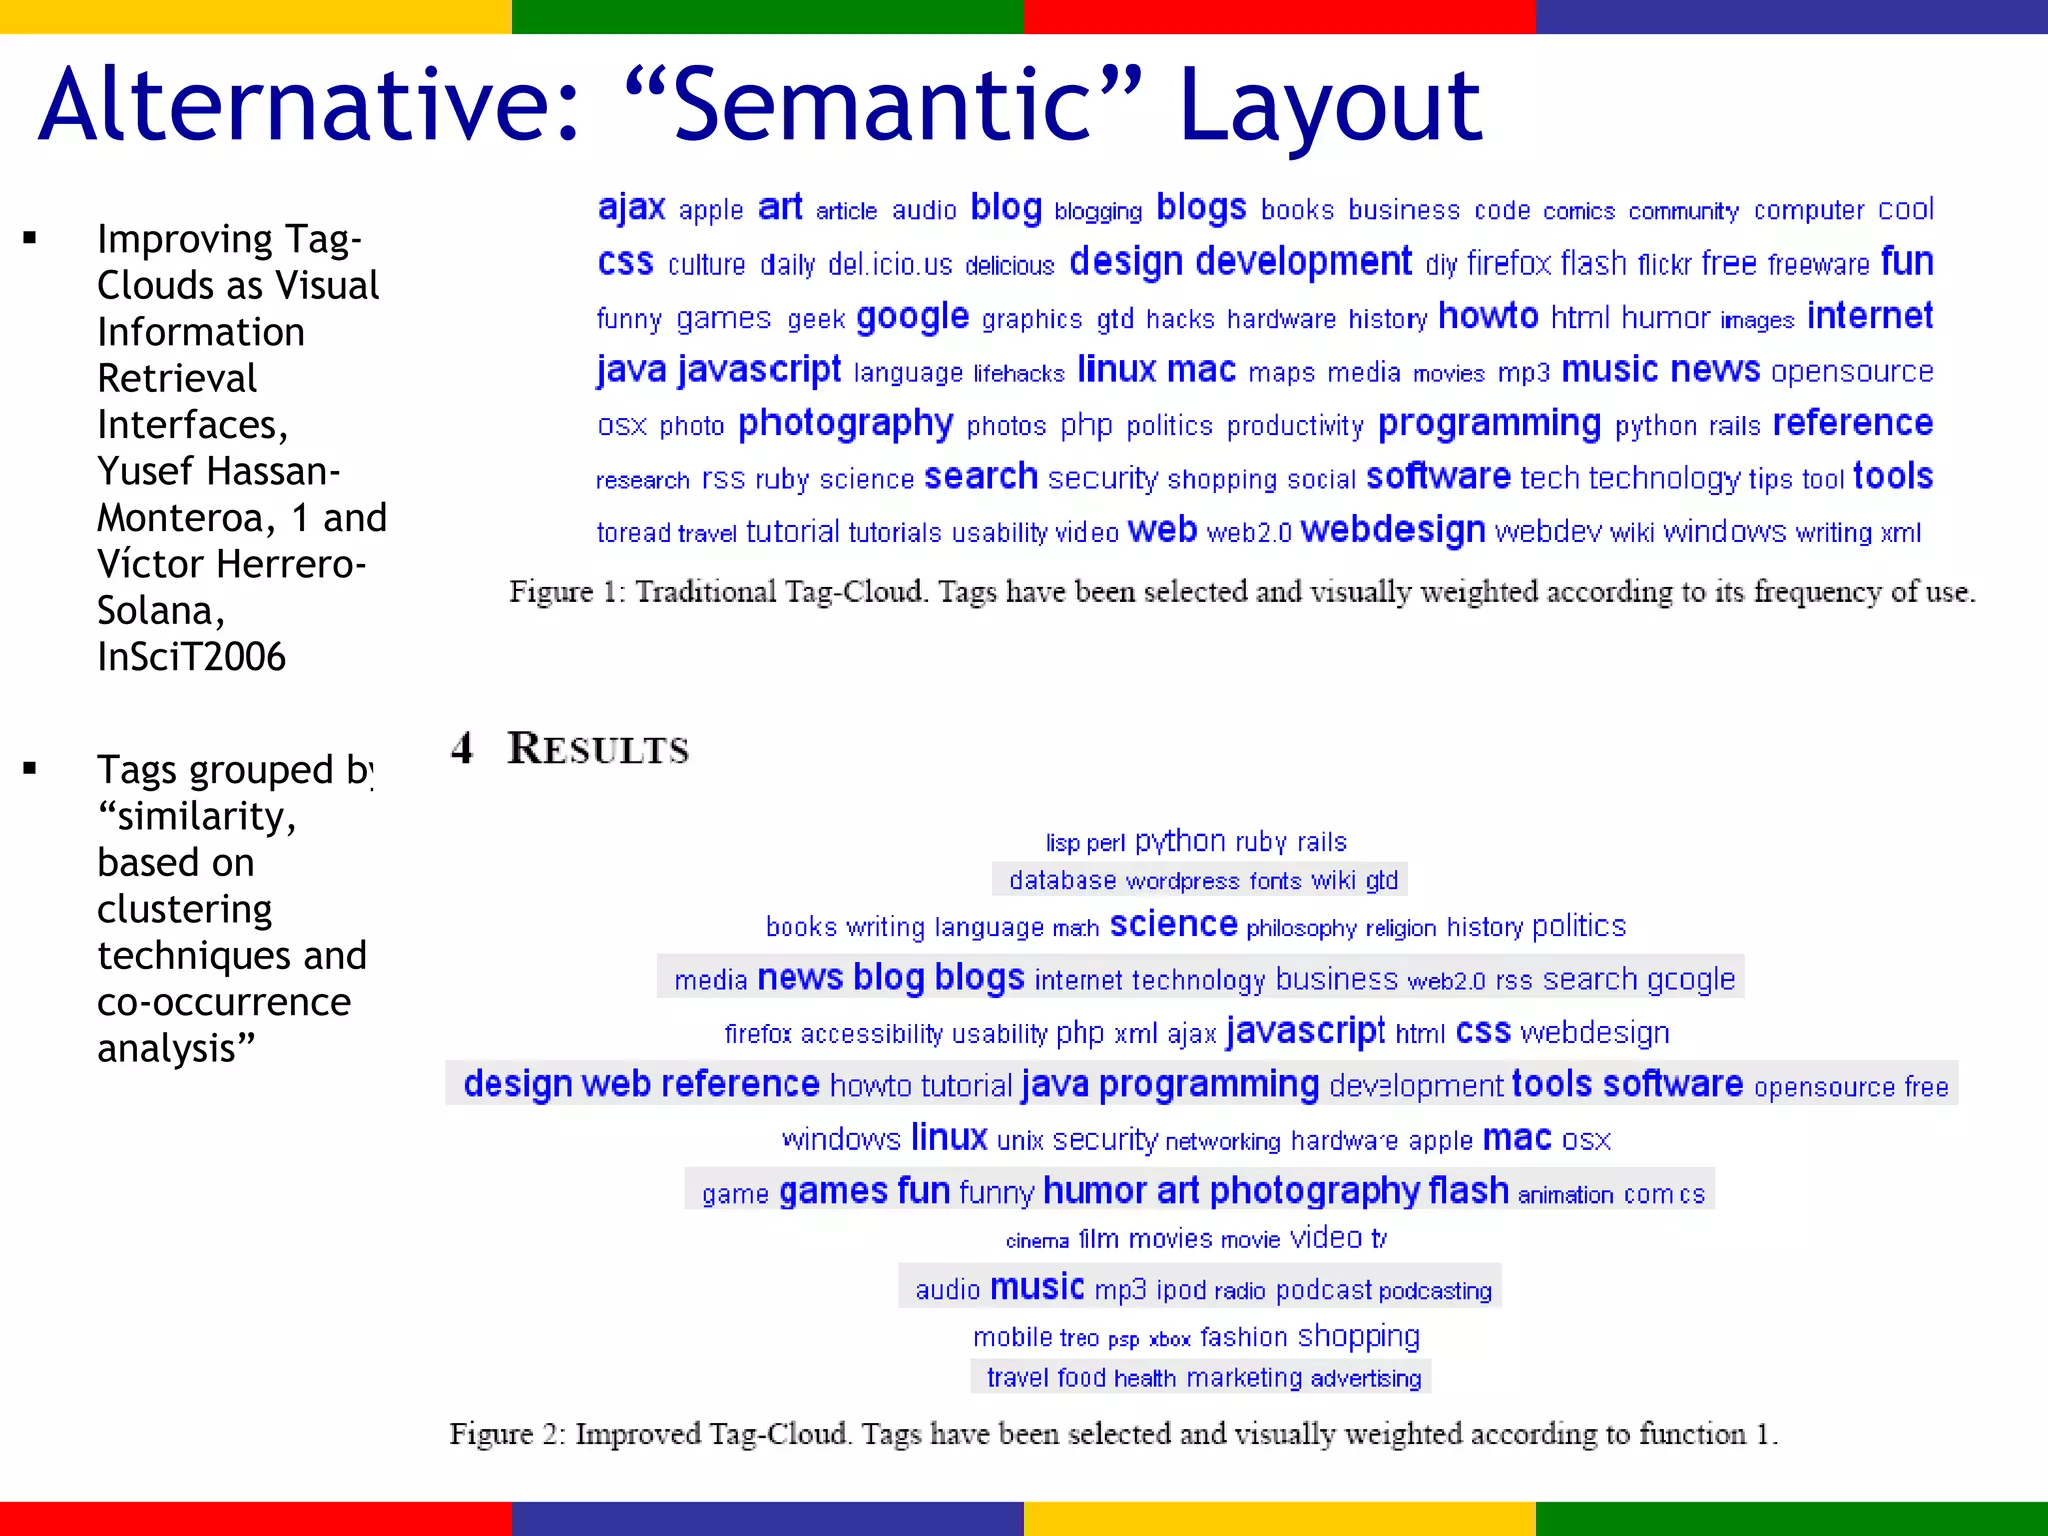The width and height of the screenshot is (2048, 1536).
Task: Click the "food" tag
Action: pos(1081,1378)
